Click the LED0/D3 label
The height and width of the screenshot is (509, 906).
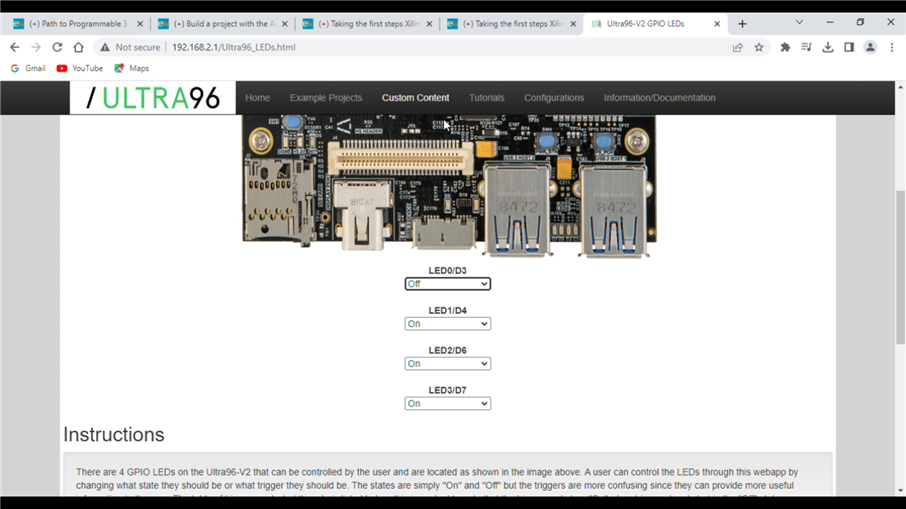(448, 270)
